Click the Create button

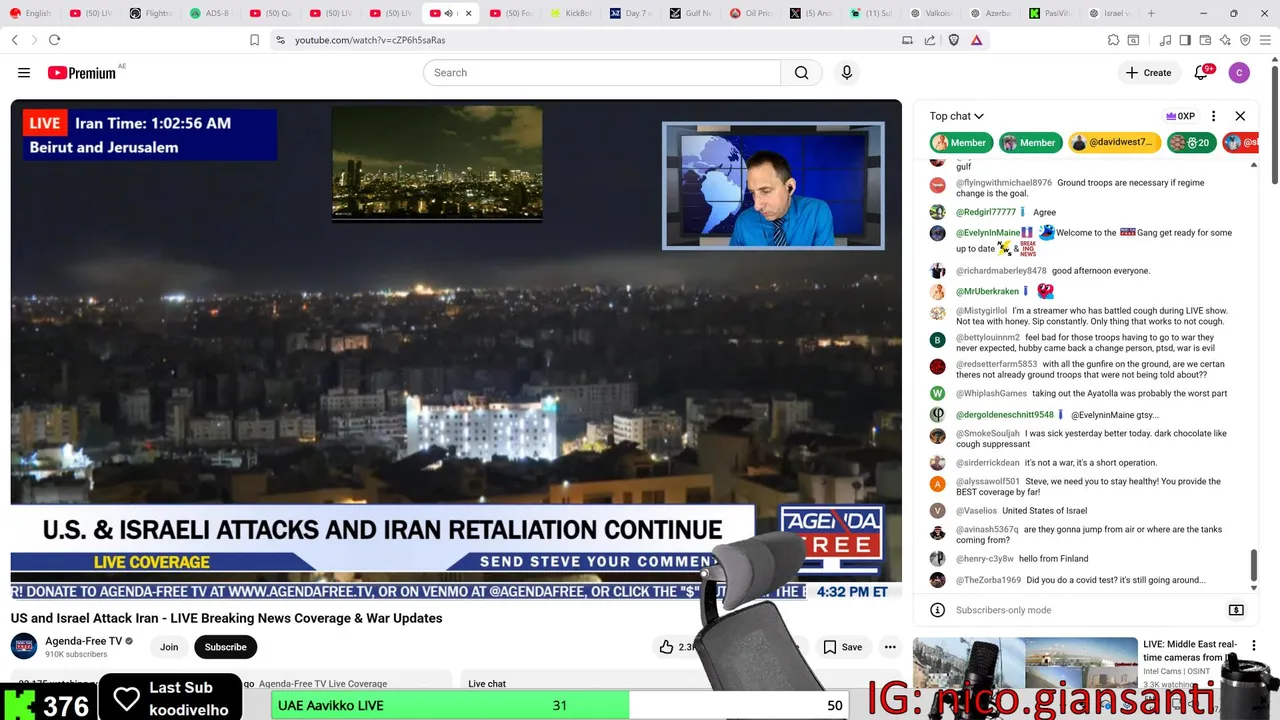pyautogui.click(x=1148, y=73)
